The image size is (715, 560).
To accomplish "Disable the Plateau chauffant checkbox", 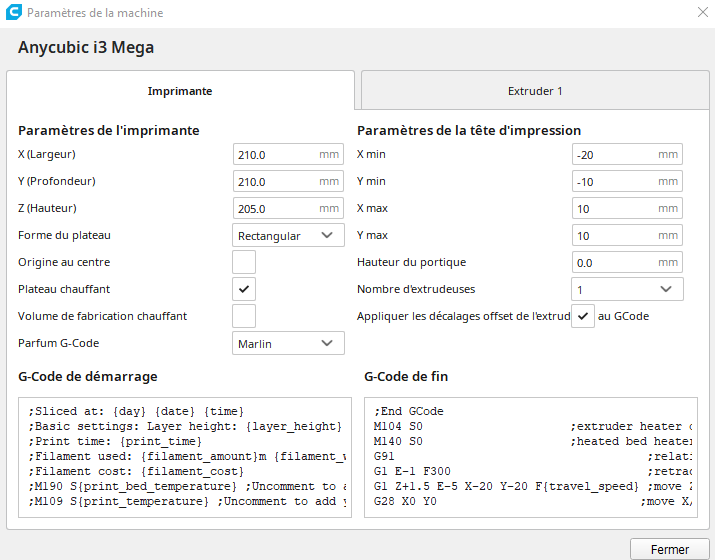I will 244,289.
